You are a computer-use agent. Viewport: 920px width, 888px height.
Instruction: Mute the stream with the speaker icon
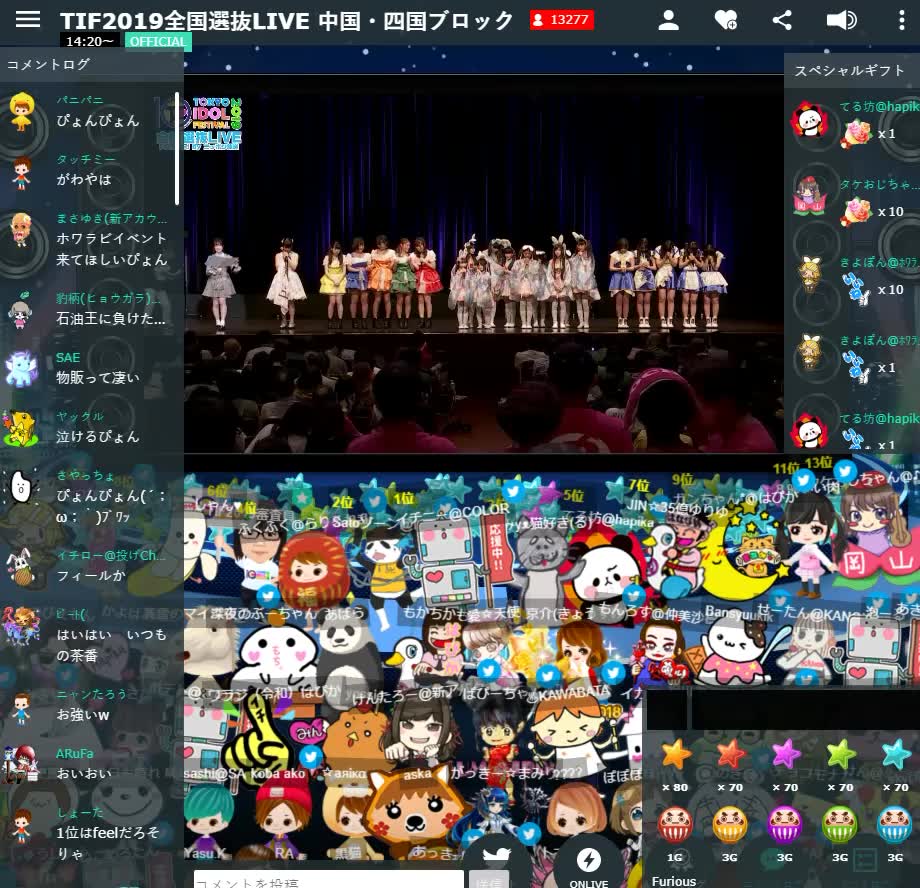click(x=843, y=20)
